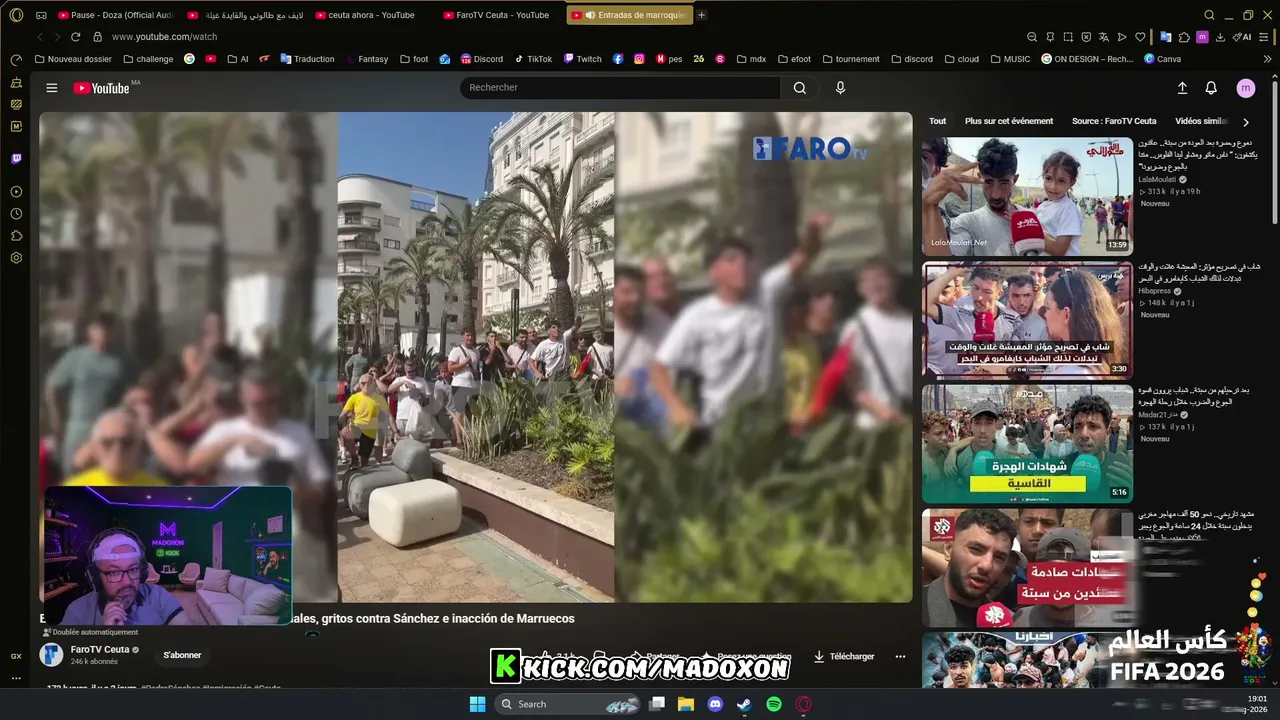
Task: Open Steam from the taskbar
Action: tap(744, 704)
